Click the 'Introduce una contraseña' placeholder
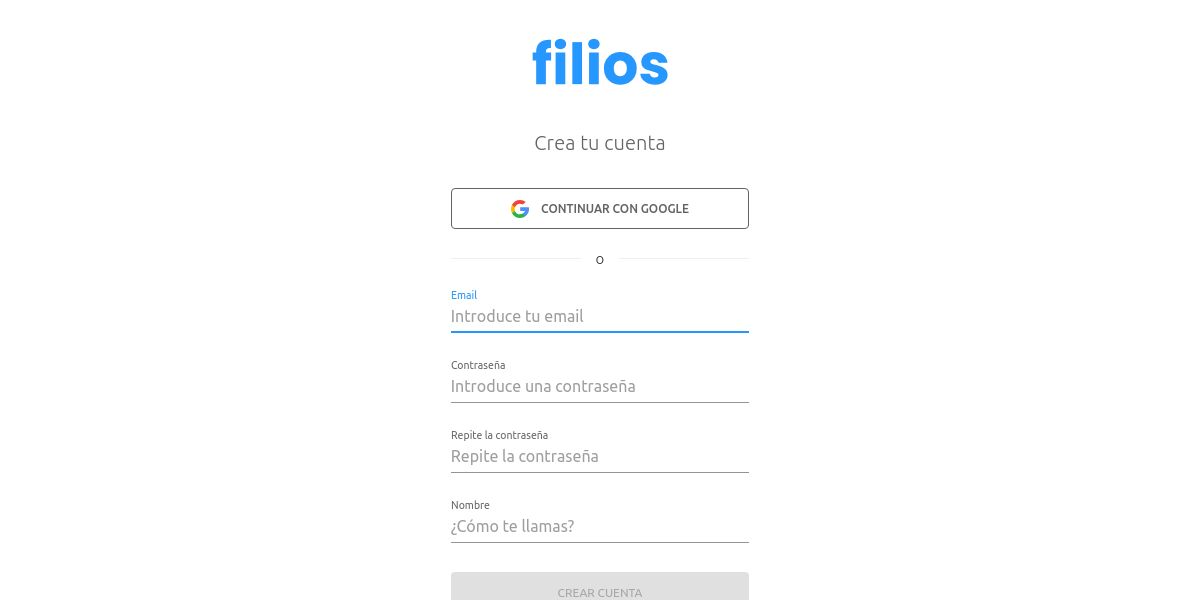This screenshot has height=600, width=1200. pos(543,386)
